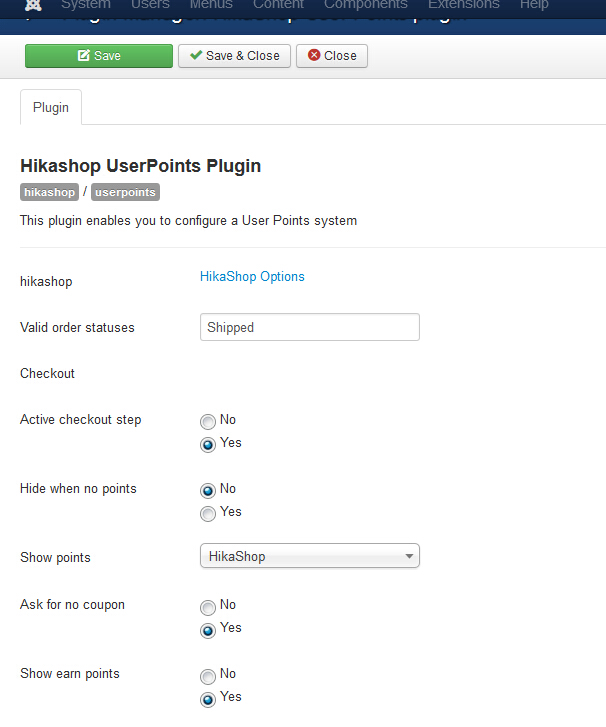The image size is (606, 727).
Task: Open the Extensions menu
Action: (x=463, y=5)
